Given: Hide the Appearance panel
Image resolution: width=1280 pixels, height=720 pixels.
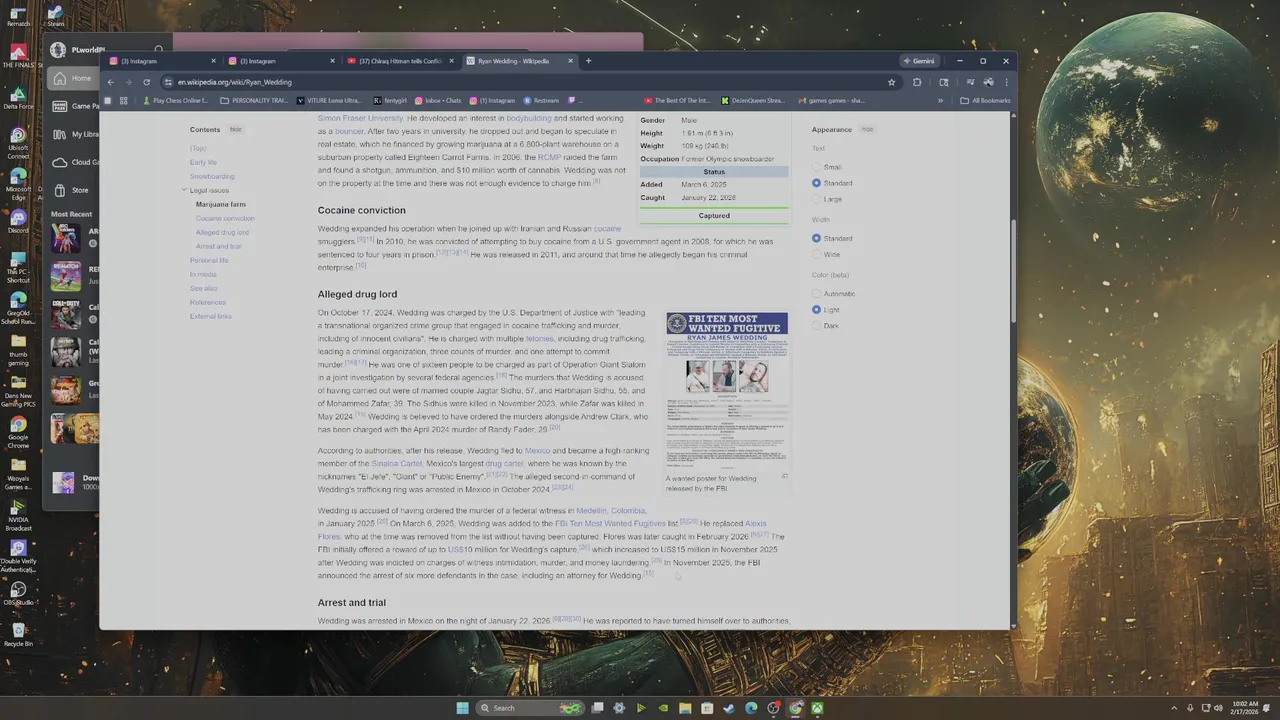Looking at the screenshot, I should [x=867, y=129].
